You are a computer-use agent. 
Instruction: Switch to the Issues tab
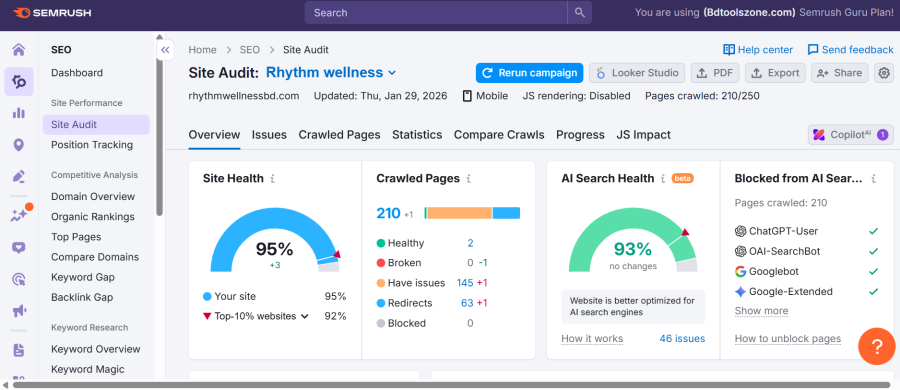coord(269,135)
